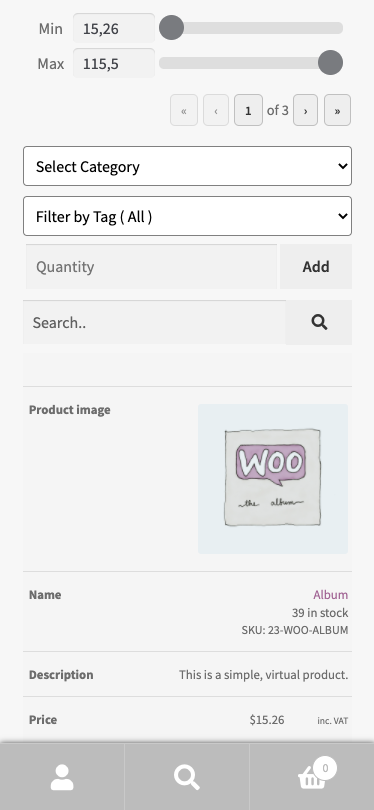Image resolution: width=374 pixels, height=810 pixels.
Task: Tap the search magnifier in bottom bar
Action: [x=186, y=777]
